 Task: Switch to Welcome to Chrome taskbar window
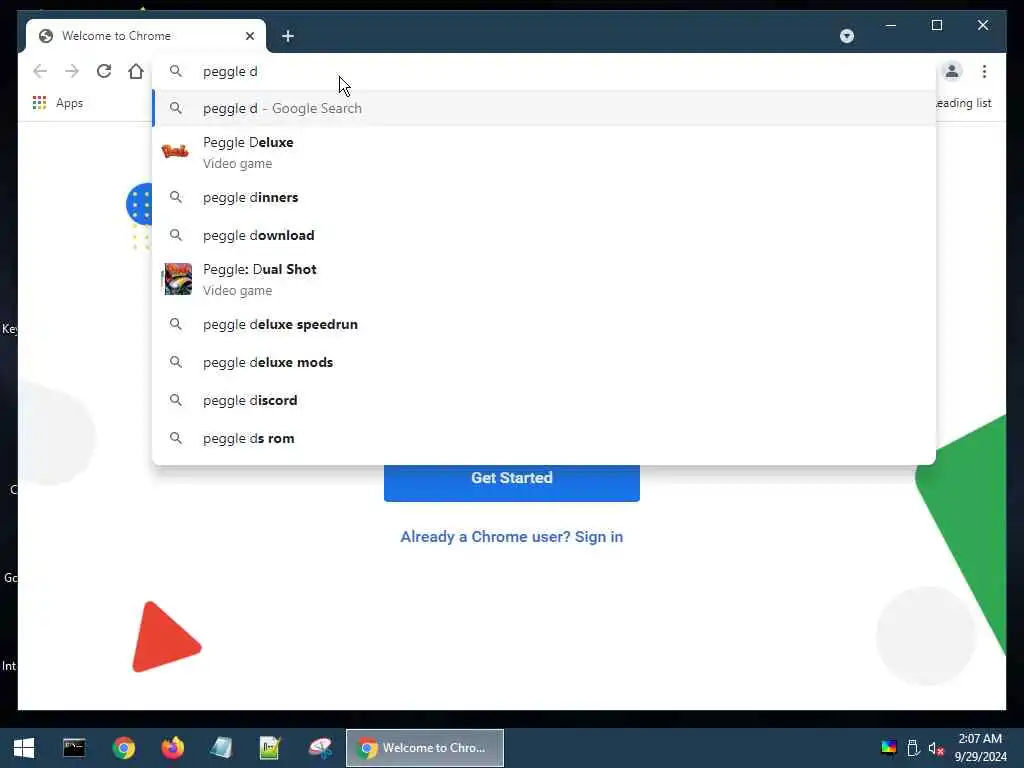(424, 748)
